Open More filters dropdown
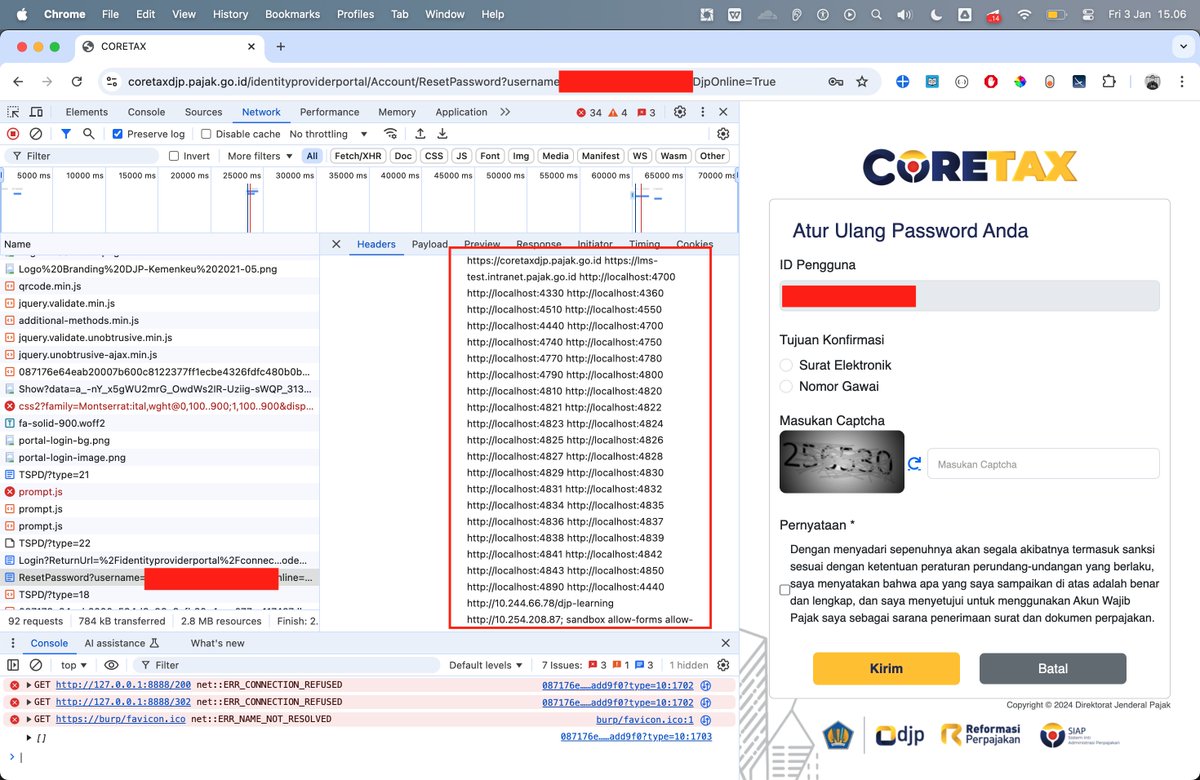1200x780 pixels. (x=260, y=156)
